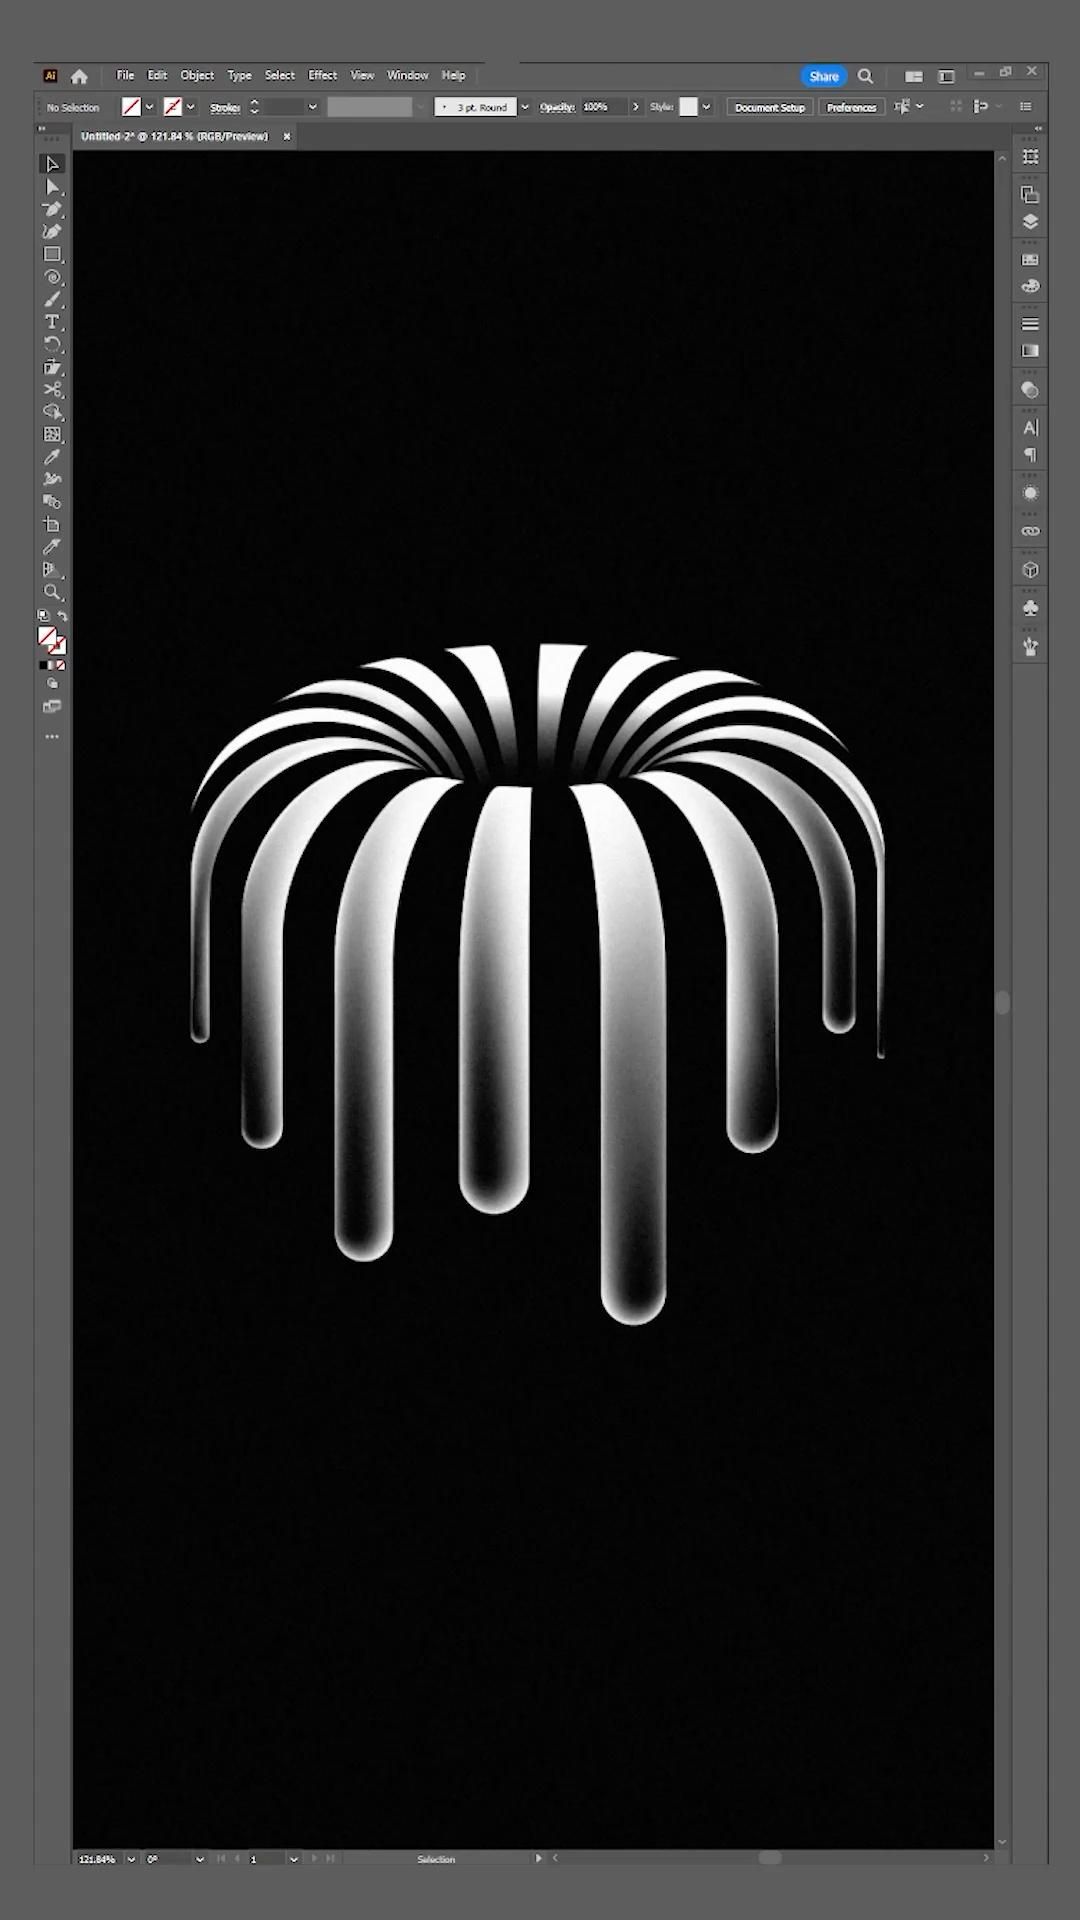Open the Effect menu
Viewport: 1080px width, 1920px height.
[322, 75]
